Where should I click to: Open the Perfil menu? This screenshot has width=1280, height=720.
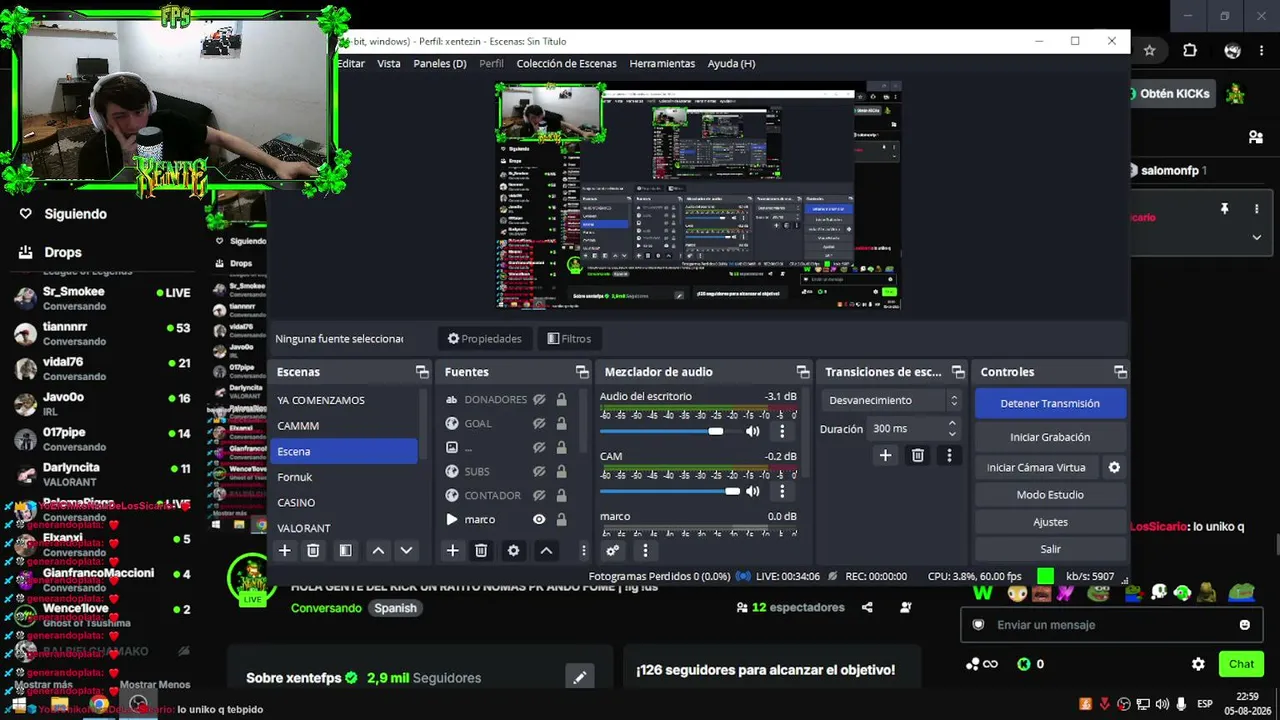coord(491,63)
